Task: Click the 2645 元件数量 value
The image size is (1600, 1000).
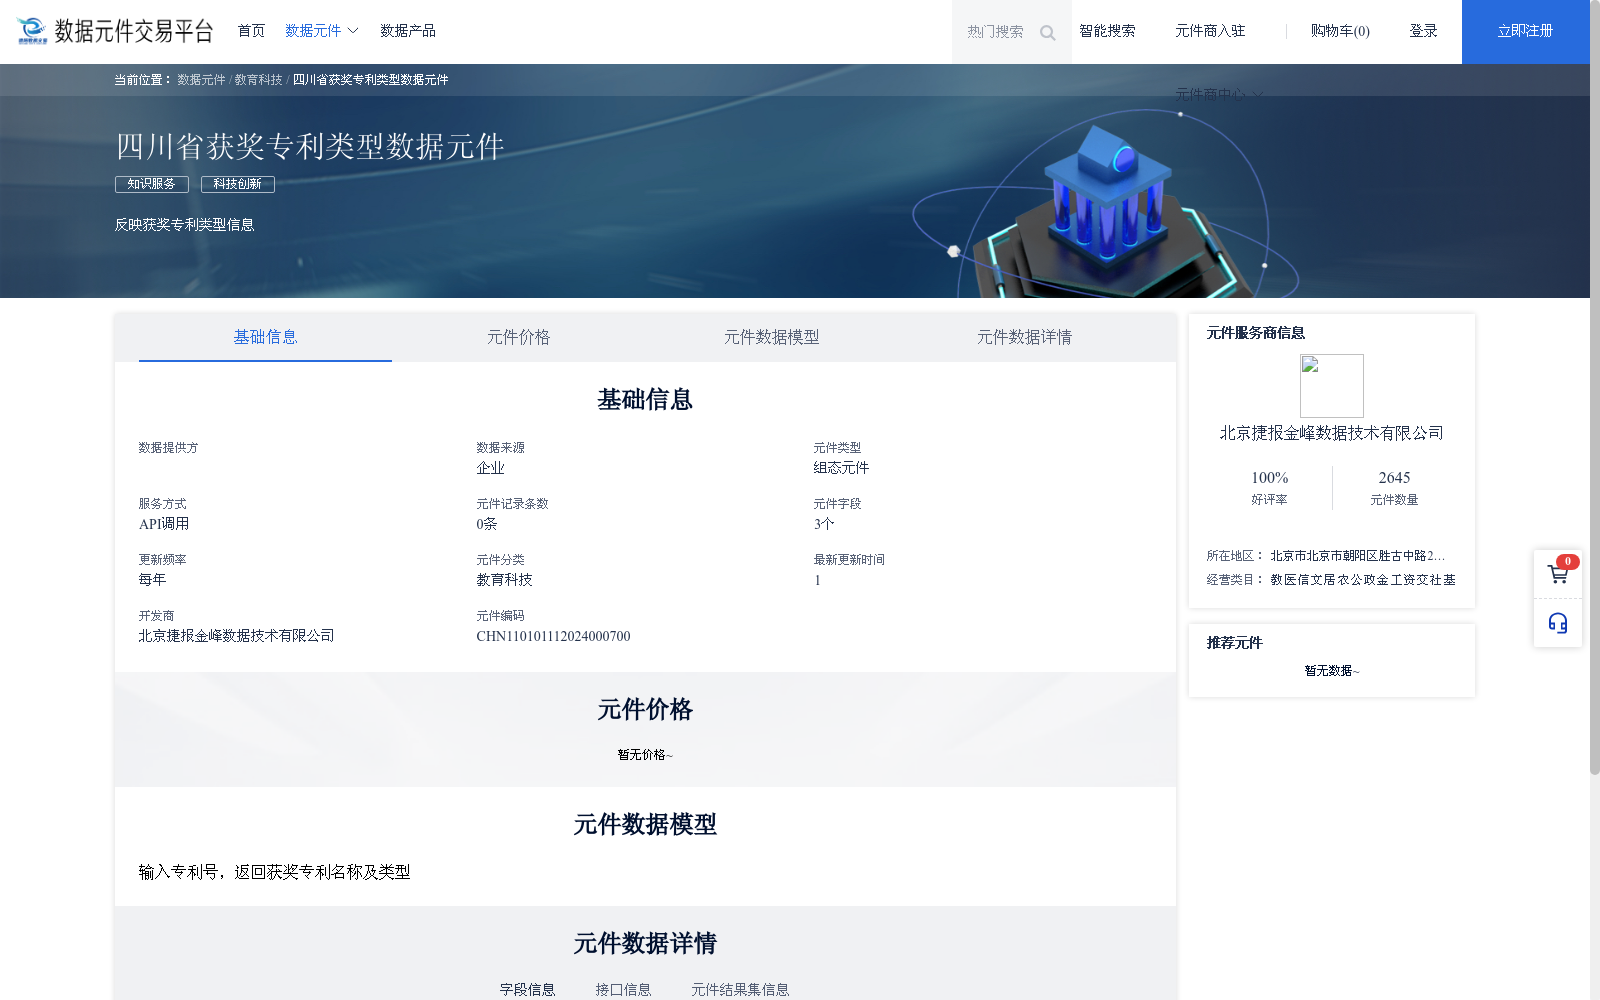Action: (1394, 478)
